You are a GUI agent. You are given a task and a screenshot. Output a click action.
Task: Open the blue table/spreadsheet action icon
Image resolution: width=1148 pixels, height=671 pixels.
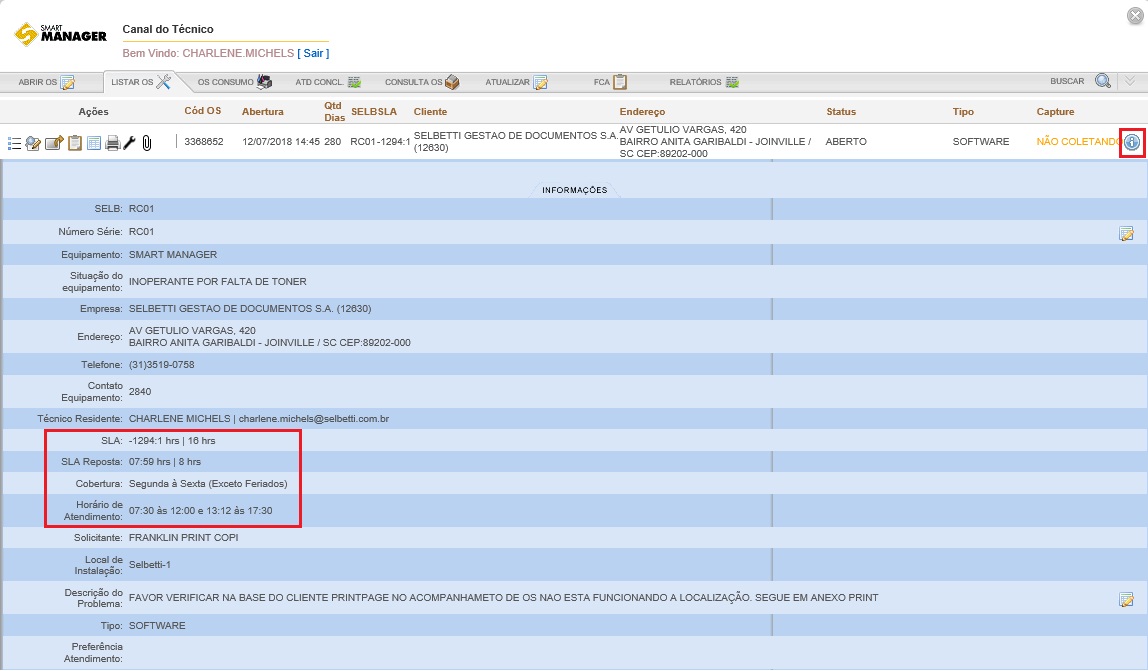(94, 143)
